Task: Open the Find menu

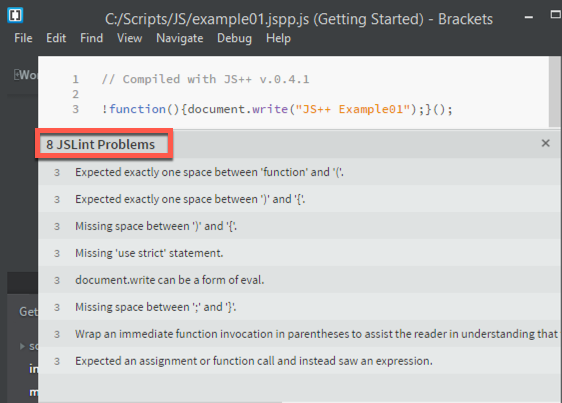Action: pyautogui.click(x=91, y=38)
